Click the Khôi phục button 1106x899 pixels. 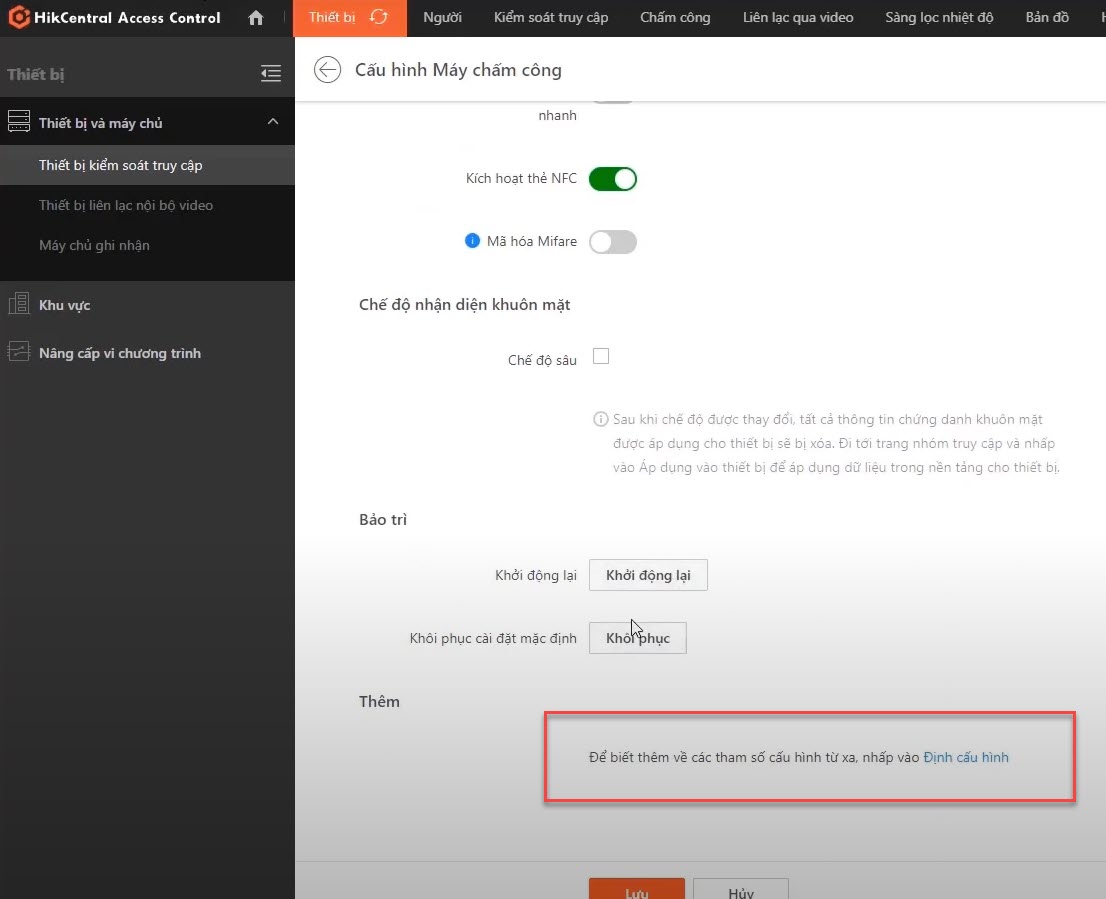pos(638,638)
